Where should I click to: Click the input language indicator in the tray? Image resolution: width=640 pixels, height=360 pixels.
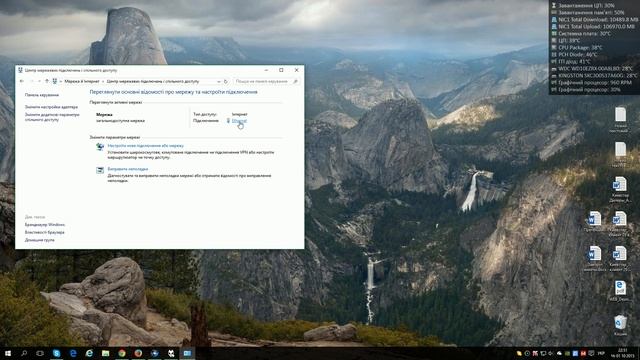pyautogui.click(x=601, y=353)
